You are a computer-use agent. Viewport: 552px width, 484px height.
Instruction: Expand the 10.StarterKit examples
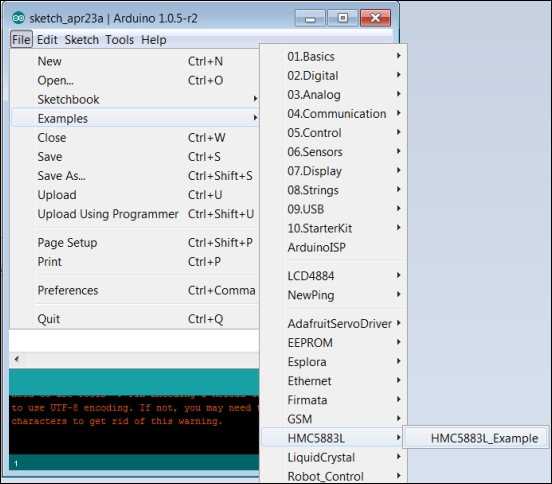334,228
